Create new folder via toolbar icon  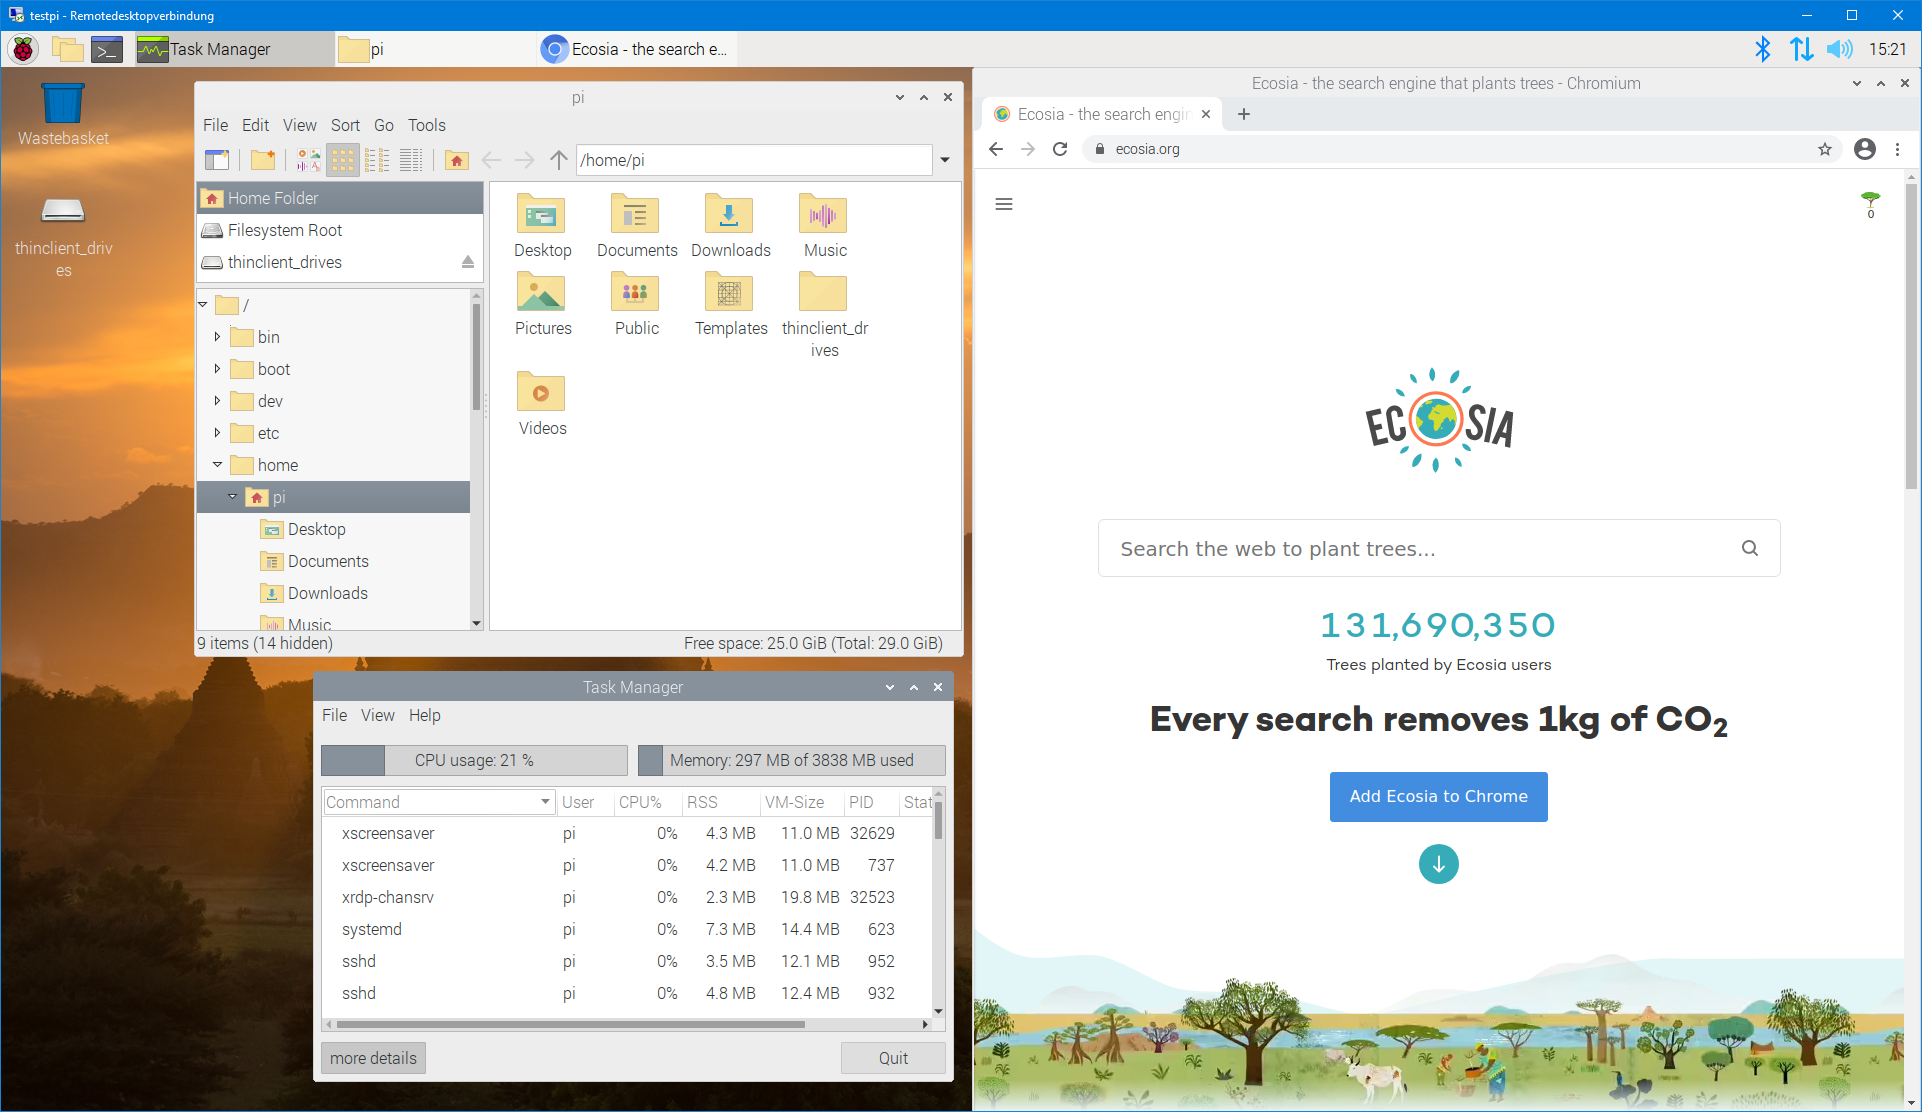click(x=263, y=160)
